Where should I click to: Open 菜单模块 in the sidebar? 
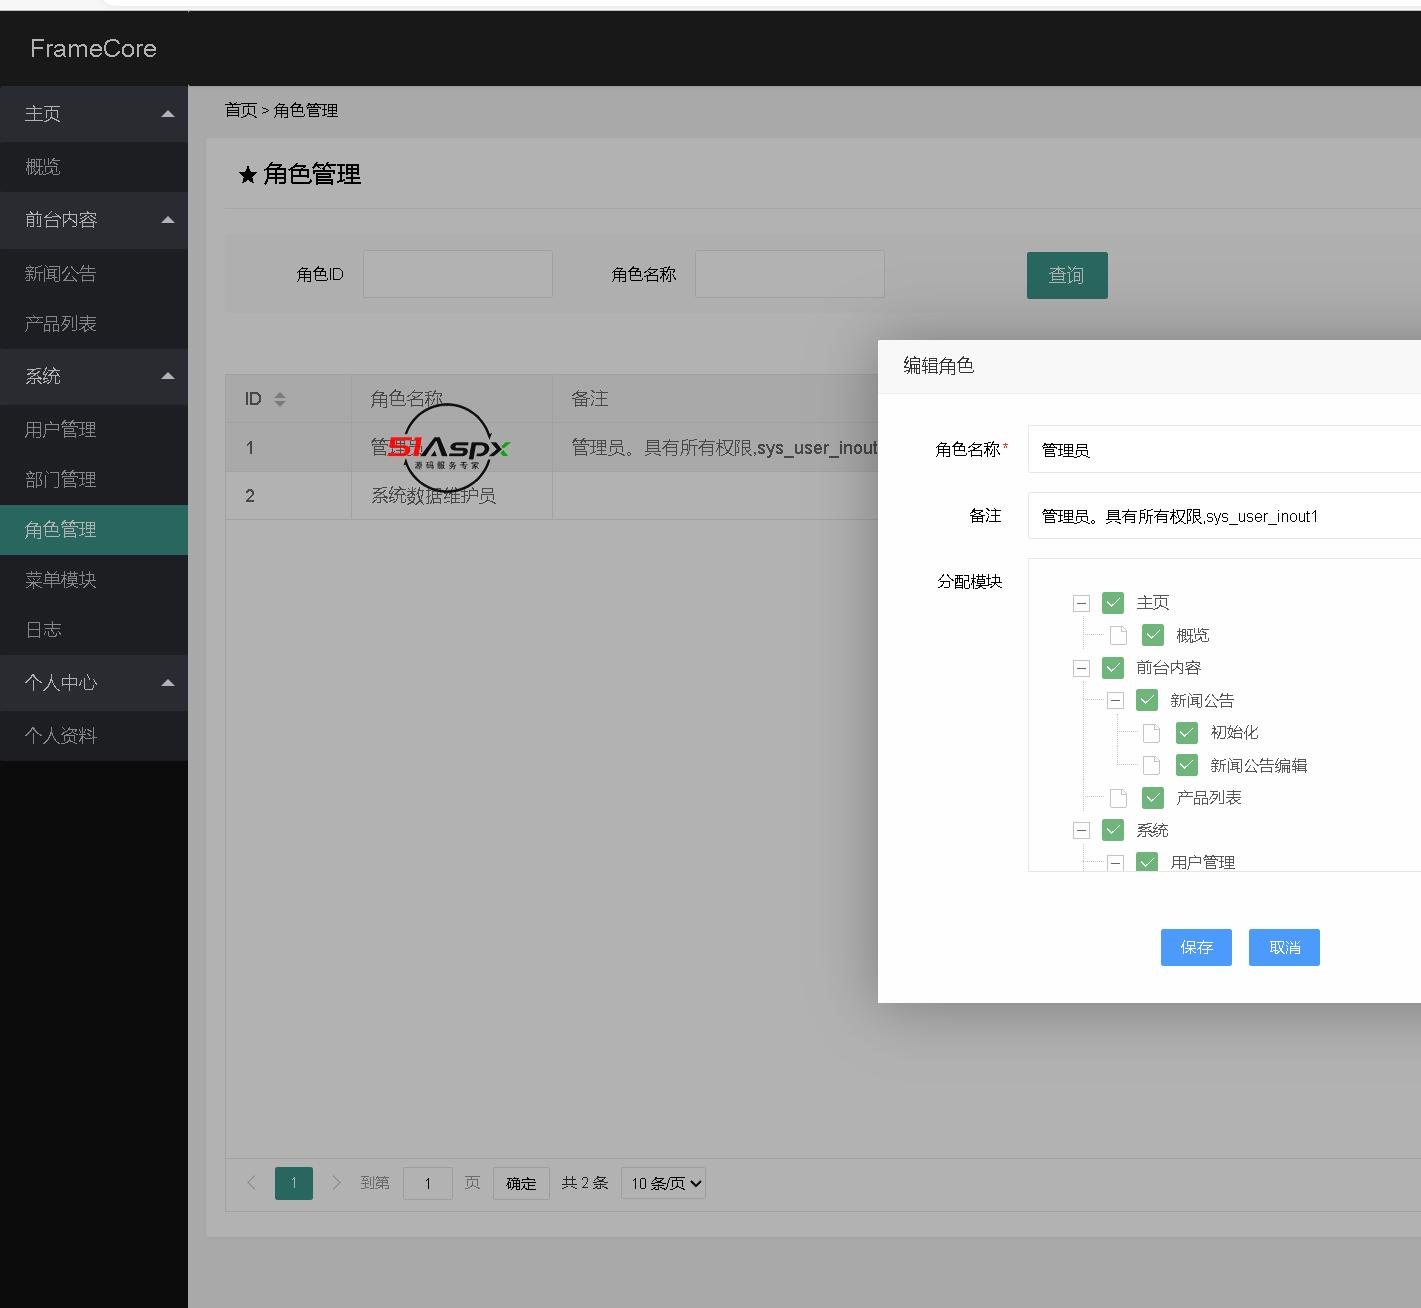coord(94,579)
